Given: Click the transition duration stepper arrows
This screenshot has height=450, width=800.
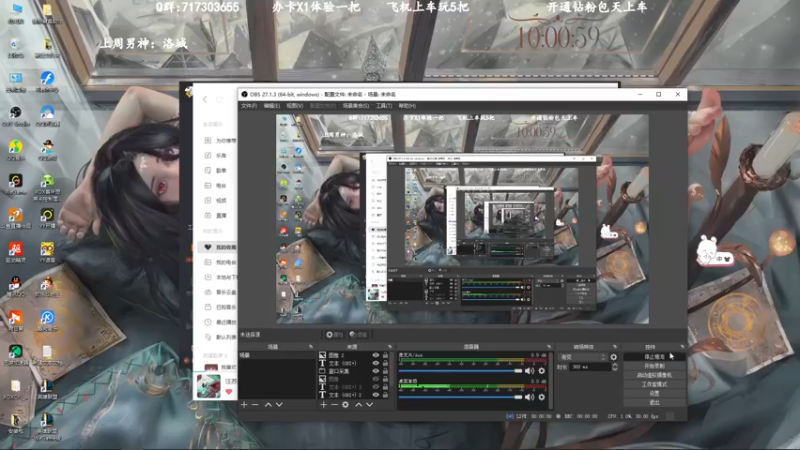Looking at the screenshot, I should click(614, 367).
